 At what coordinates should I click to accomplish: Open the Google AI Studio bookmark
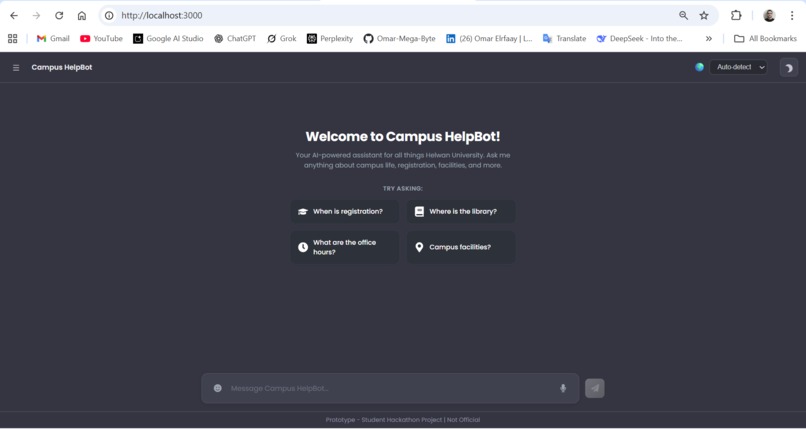(168, 39)
